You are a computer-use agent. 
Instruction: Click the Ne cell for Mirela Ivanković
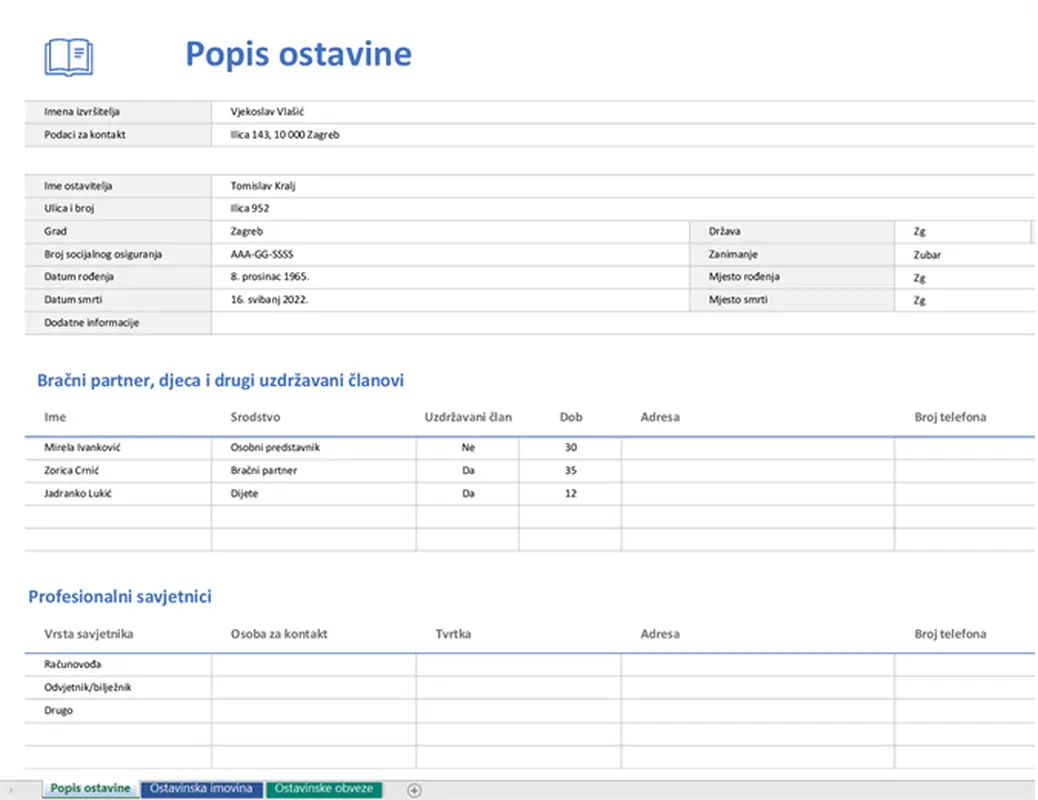coord(468,447)
